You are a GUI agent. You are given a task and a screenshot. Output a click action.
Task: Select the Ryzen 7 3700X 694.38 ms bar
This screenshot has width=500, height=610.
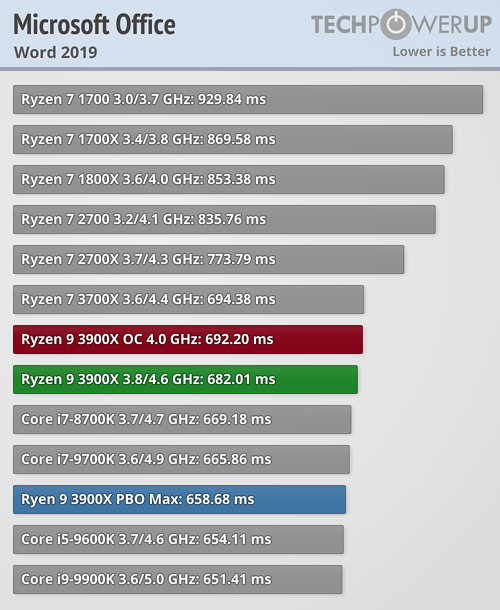click(188, 300)
